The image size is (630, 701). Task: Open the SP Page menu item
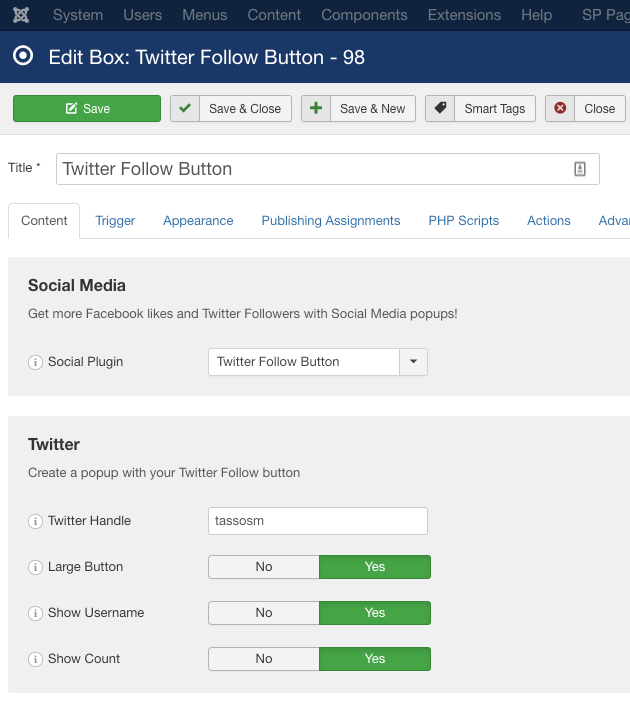606,15
